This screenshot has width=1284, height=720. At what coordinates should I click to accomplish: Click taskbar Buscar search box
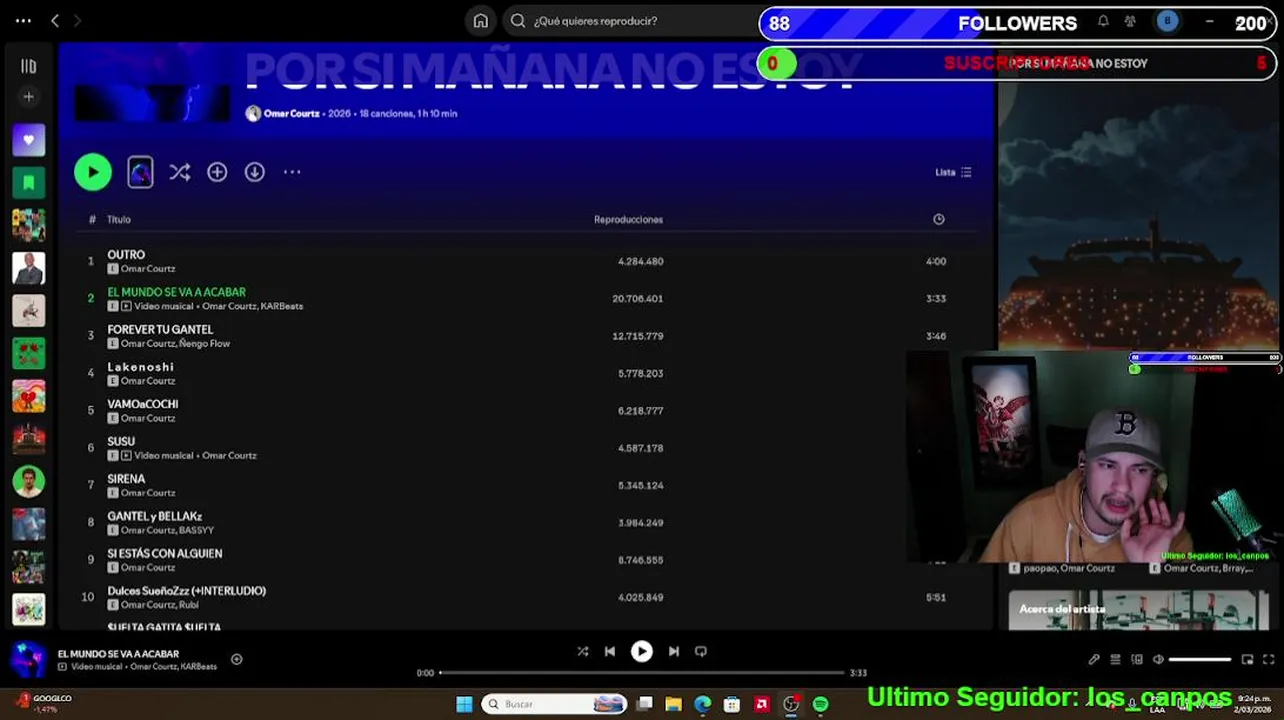pos(555,704)
